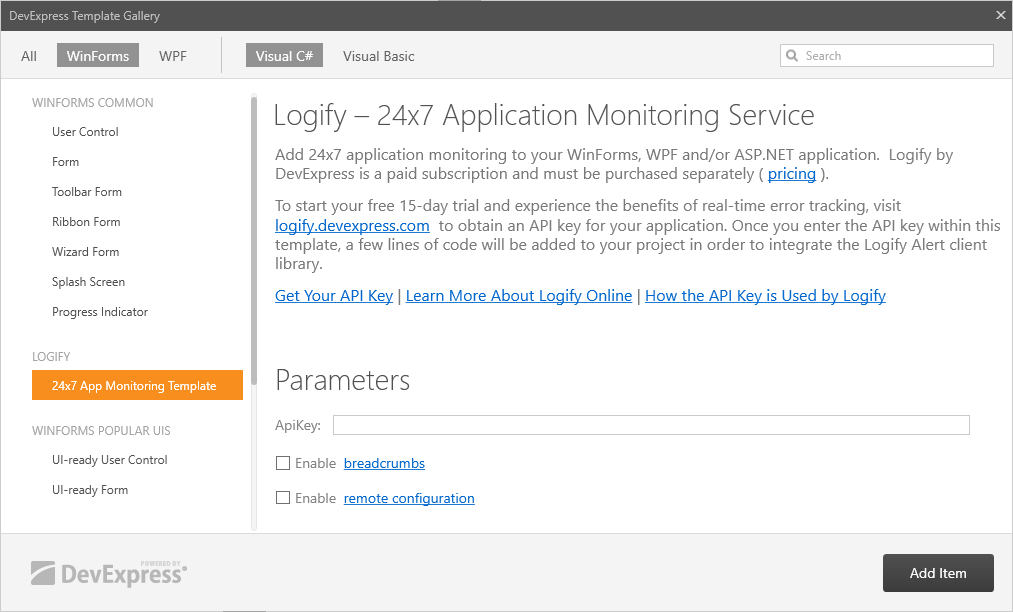Switch to the All platforms tab
The image size is (1013, 612).
[29, 56]
